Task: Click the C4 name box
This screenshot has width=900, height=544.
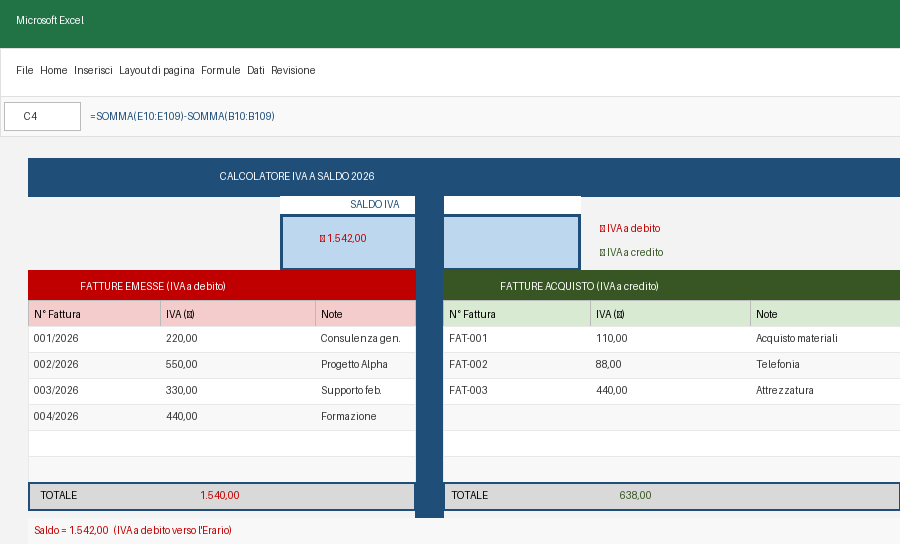Action: tap(42, 116)
